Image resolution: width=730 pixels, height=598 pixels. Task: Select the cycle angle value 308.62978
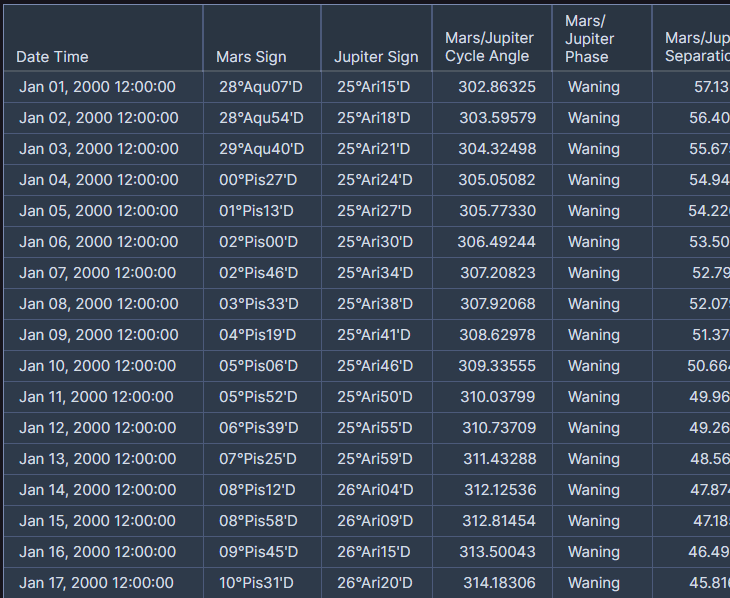pyautogui.click(x=497, y=335)
